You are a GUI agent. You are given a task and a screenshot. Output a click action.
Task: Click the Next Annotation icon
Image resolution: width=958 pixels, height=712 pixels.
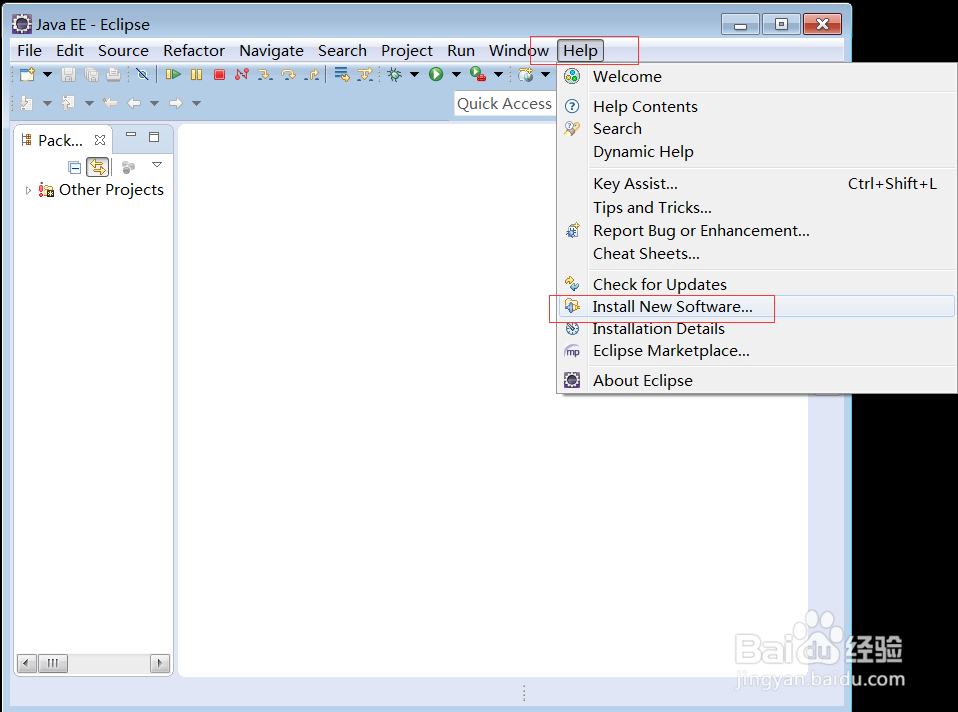coord(26,103)
